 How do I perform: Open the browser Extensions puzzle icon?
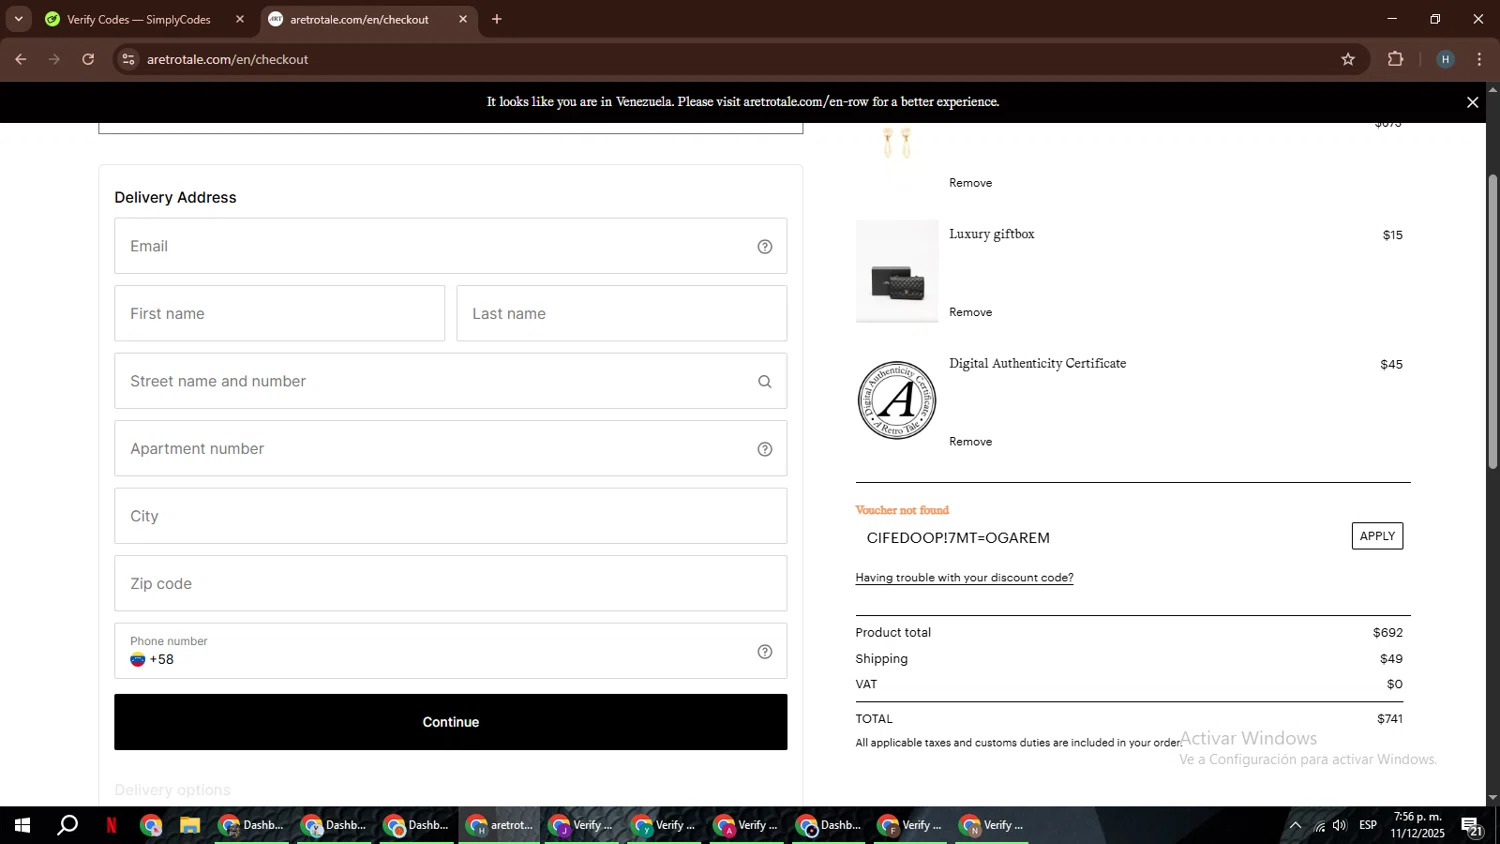coord(1396,59)
